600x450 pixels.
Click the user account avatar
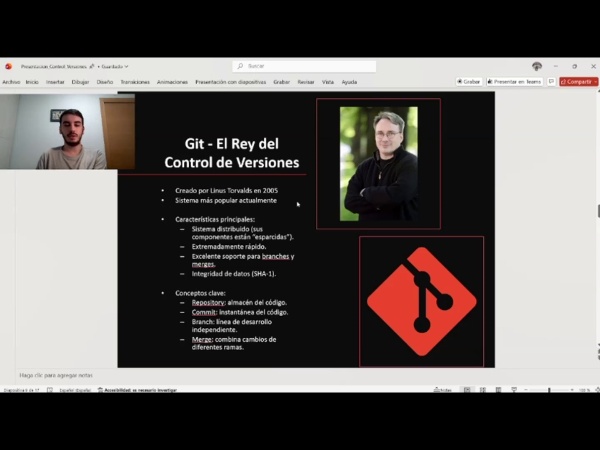tap(537, 66)
